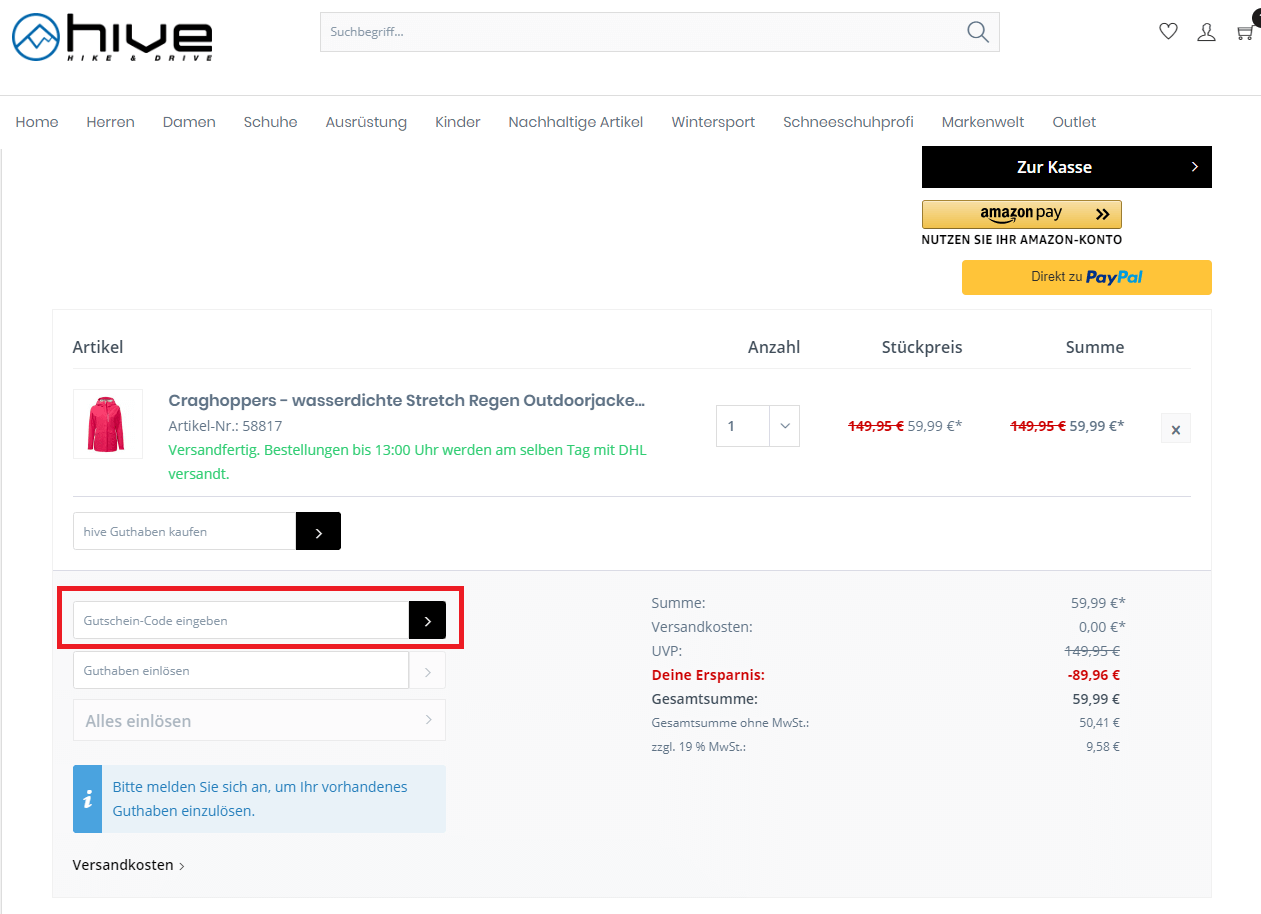1261x914 pixels.
Task: Click the 50,41 € net total value
Action: tap(1100, 723)
